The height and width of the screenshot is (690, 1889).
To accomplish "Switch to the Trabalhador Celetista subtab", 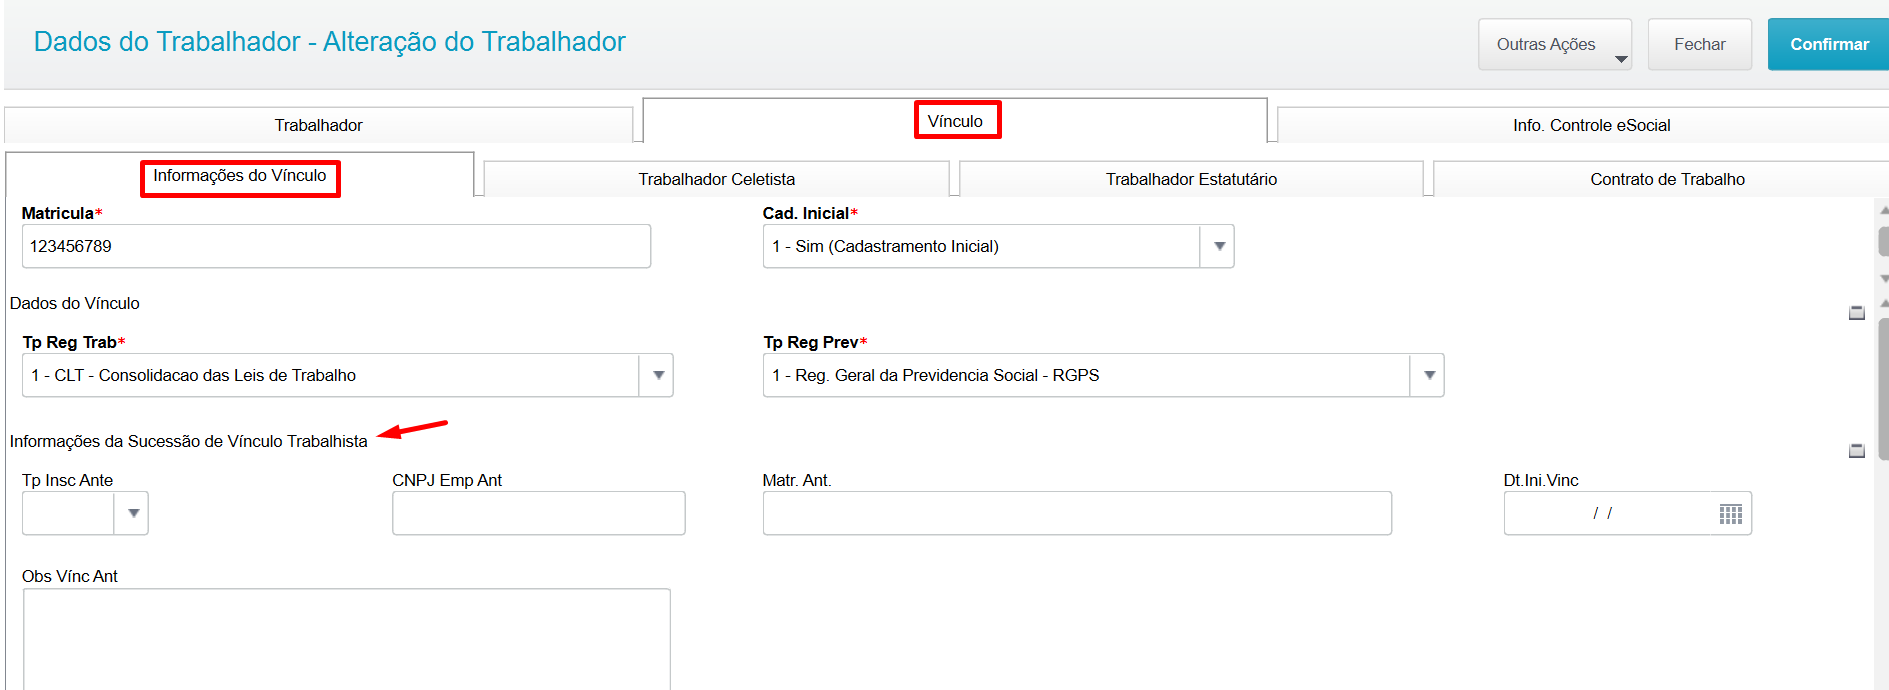I will tap(717, 179).
